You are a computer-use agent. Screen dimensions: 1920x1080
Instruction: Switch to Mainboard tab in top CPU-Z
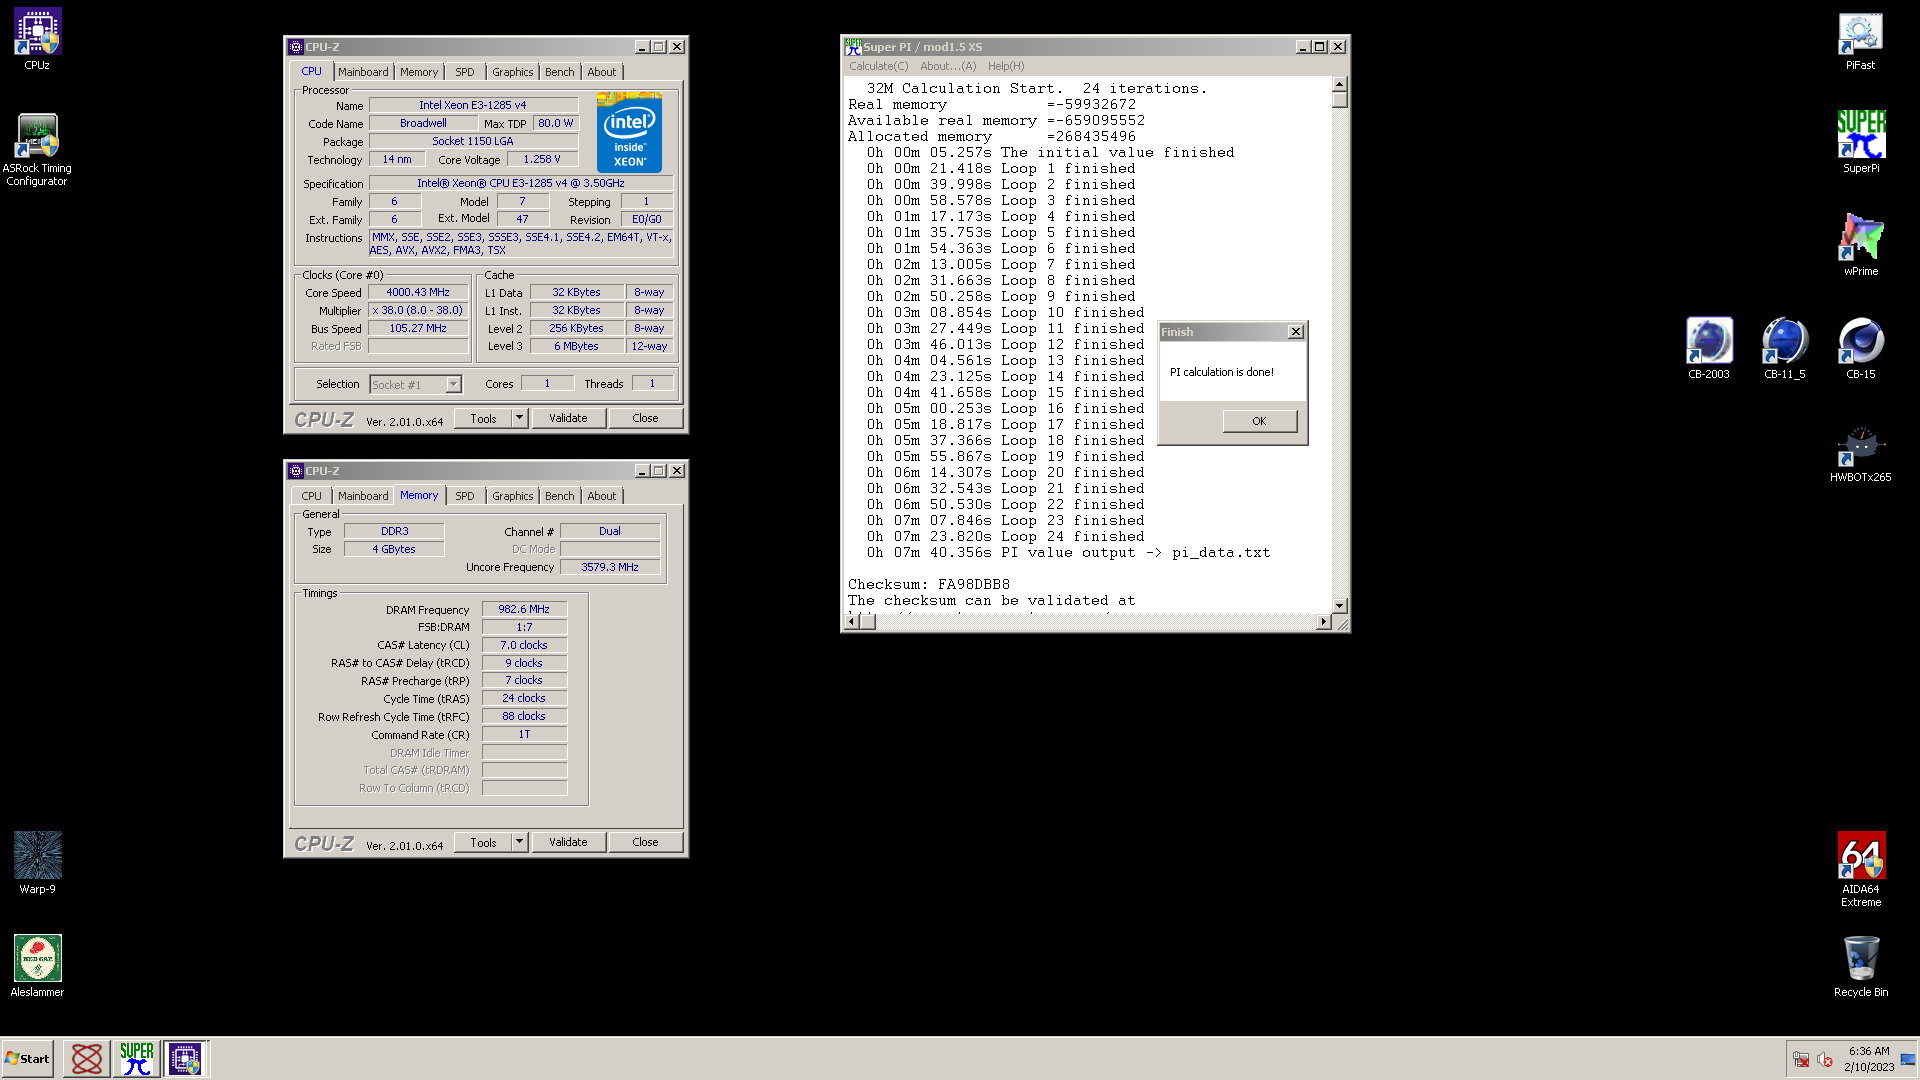tap(363, 72)
